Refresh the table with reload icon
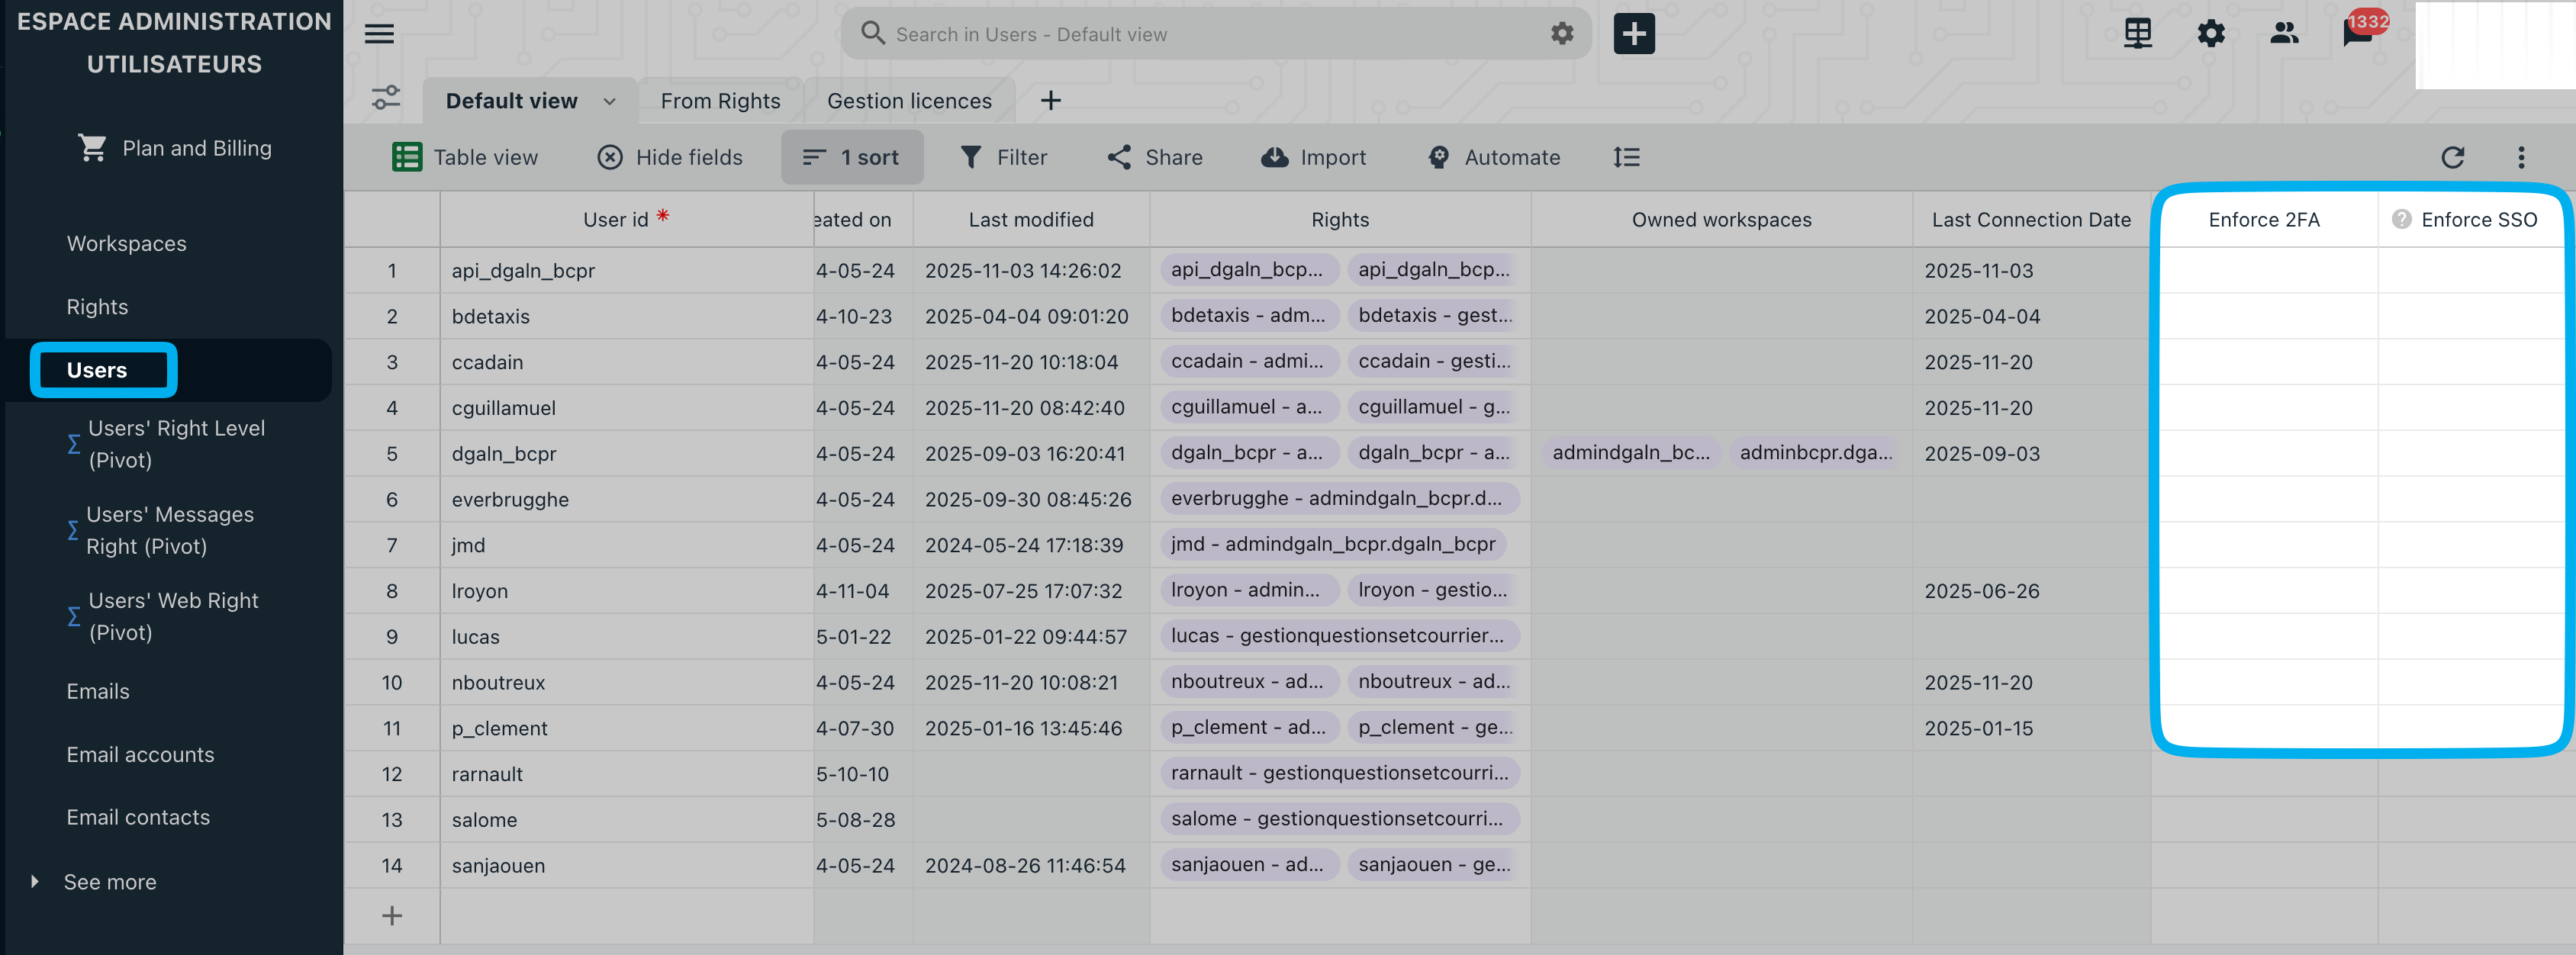This screenshot has height=955, width=2576. pyautogui.click(x=2452, y=157)
